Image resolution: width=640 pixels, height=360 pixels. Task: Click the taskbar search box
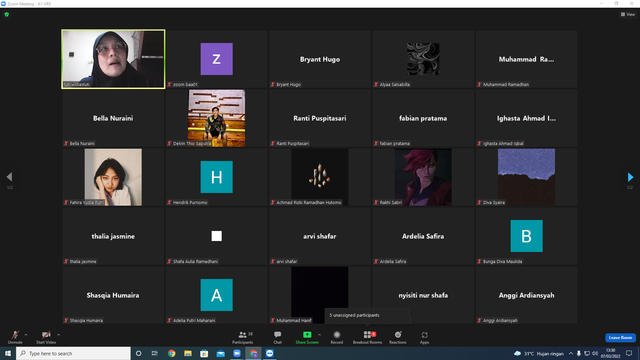pos(73,353)
